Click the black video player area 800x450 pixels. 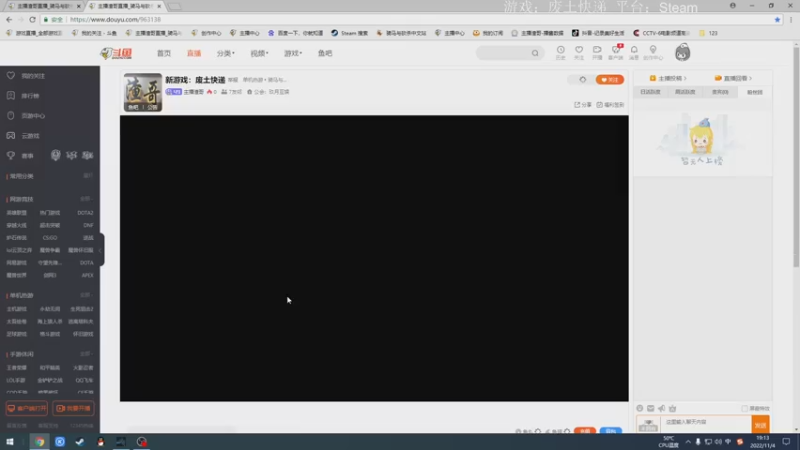coord(374,258)
